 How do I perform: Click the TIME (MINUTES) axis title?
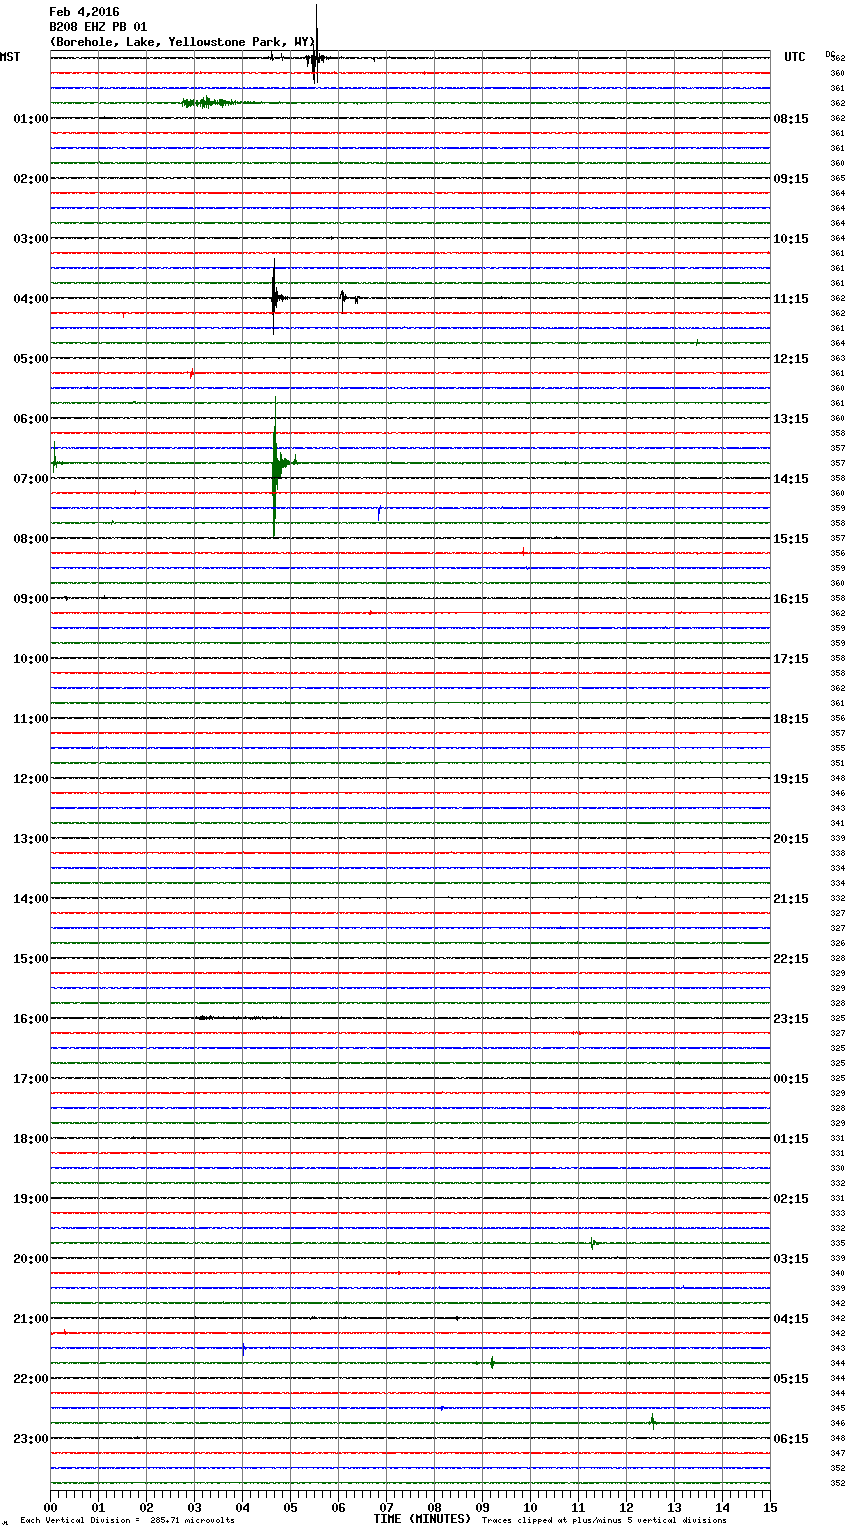pos(422,1519)
